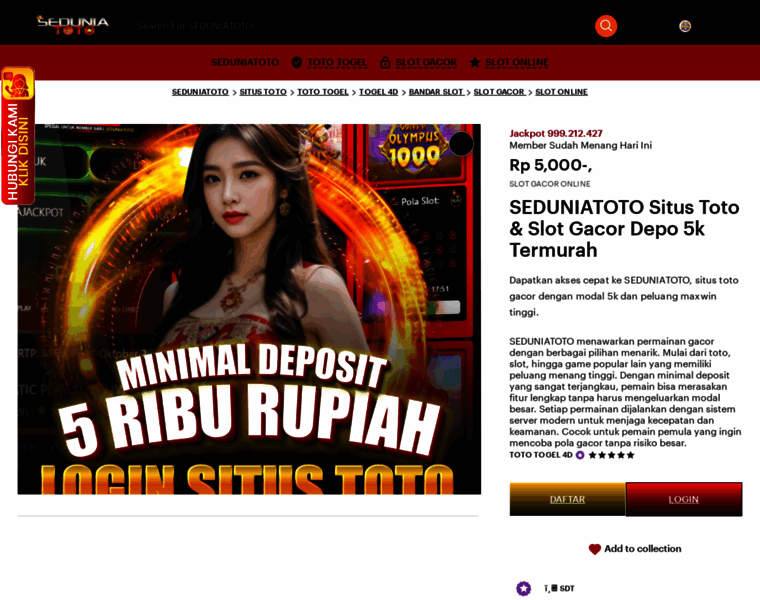
Task: Go to SEDUNIATOTO breadcrumb link
Action: pos(200,92)
